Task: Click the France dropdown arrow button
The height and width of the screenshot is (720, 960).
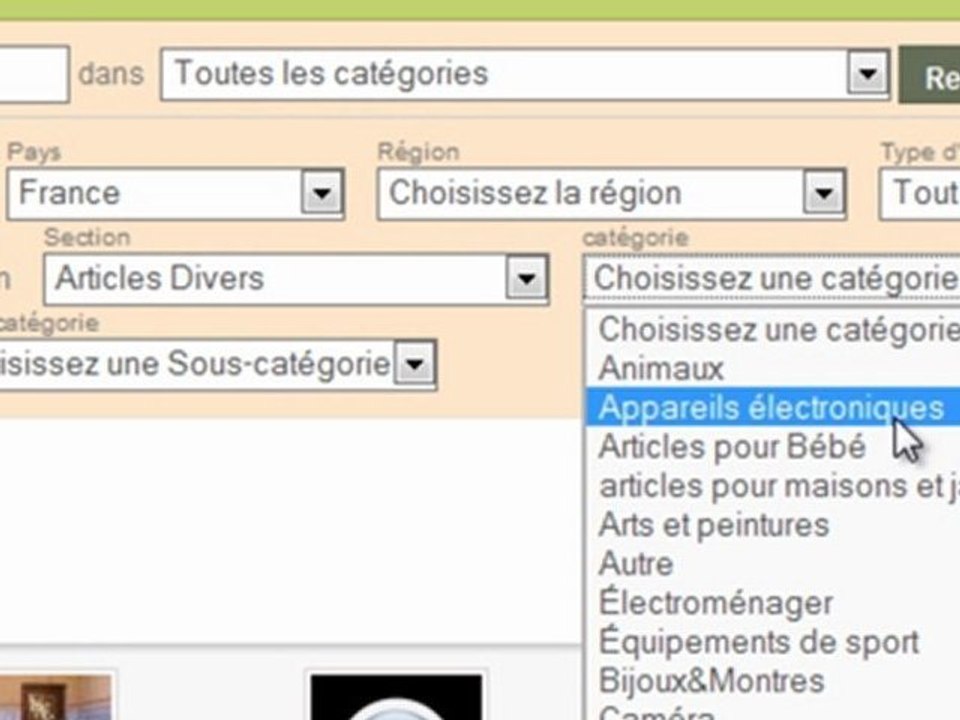Action: click(x=322, y=193)
